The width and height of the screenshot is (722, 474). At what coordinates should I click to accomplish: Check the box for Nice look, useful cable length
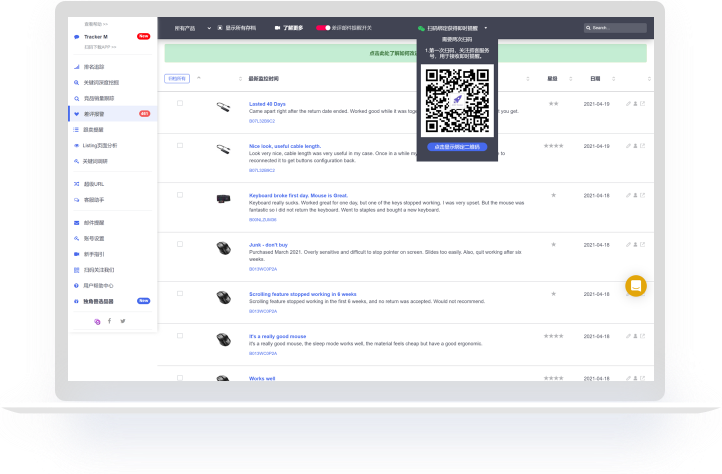[180, 146]
